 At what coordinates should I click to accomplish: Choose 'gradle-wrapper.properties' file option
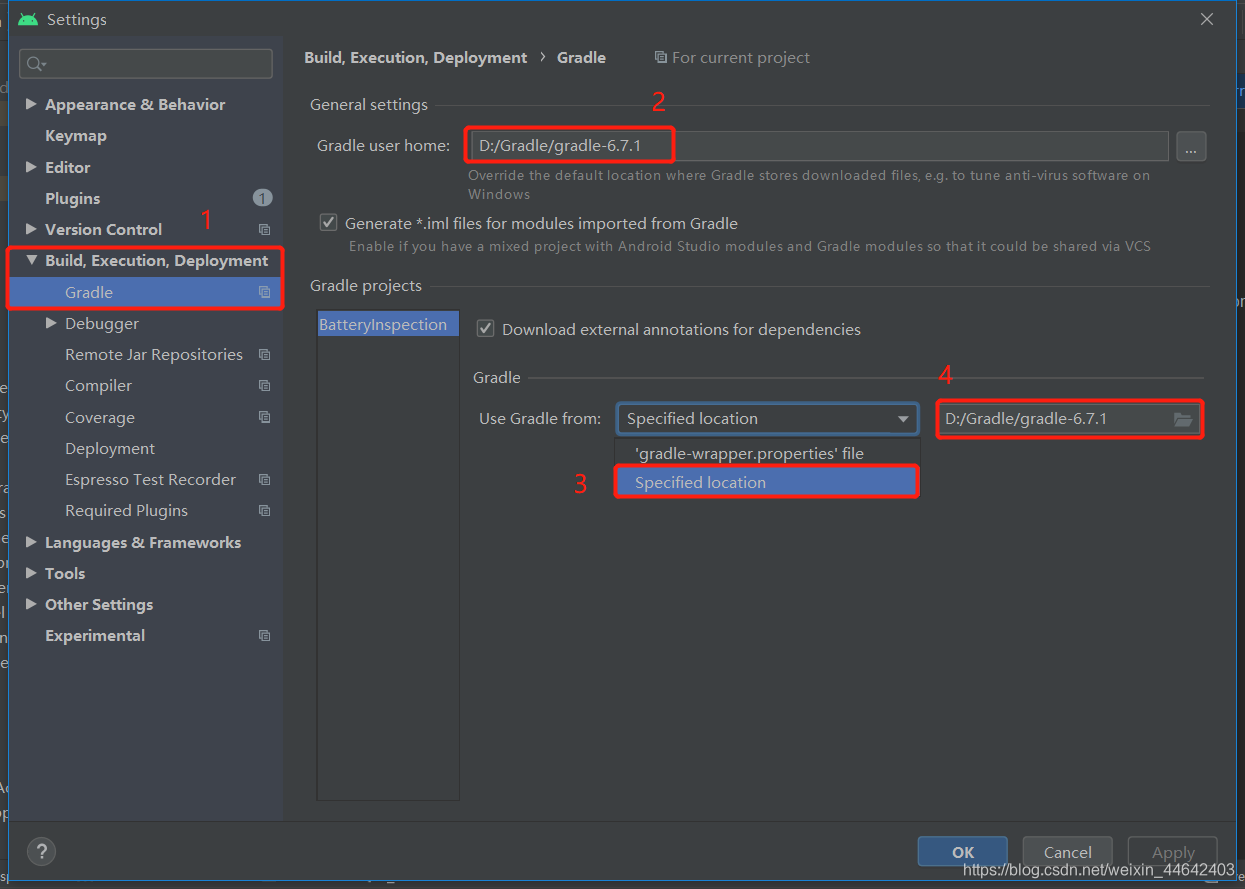[x=767, y=453]
